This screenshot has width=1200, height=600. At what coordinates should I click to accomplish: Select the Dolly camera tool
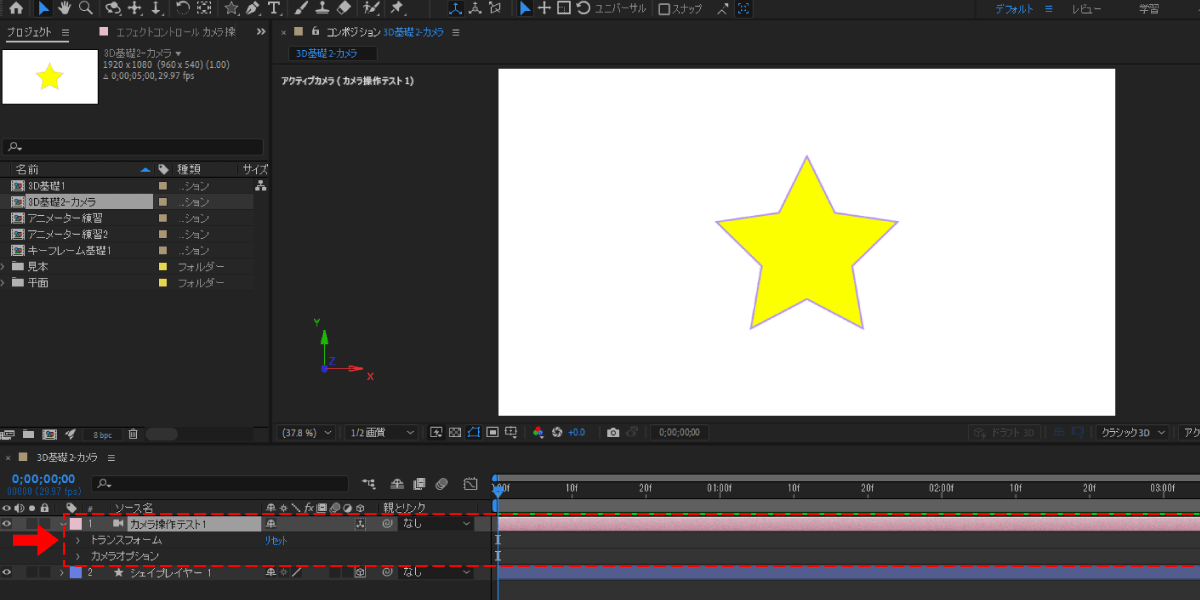tap(156, 9)
